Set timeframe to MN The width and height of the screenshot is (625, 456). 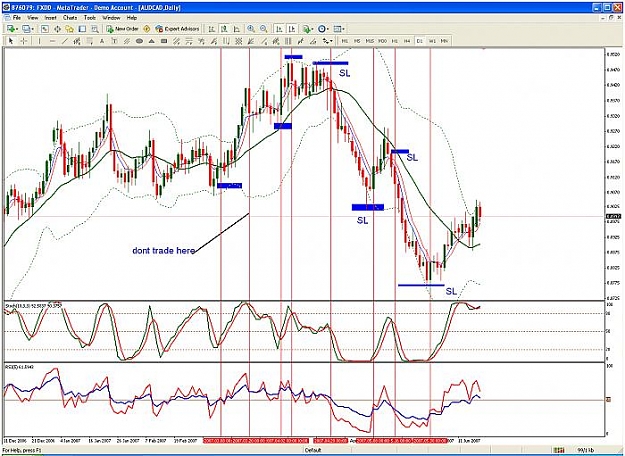coord(444,41)
